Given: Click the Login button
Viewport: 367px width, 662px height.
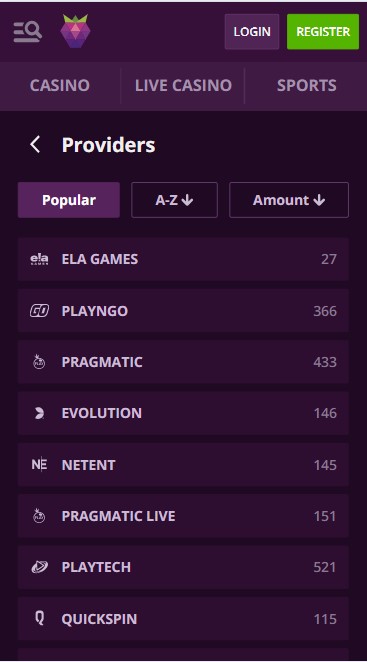Looking at the screenshot, I should (252, 32).
